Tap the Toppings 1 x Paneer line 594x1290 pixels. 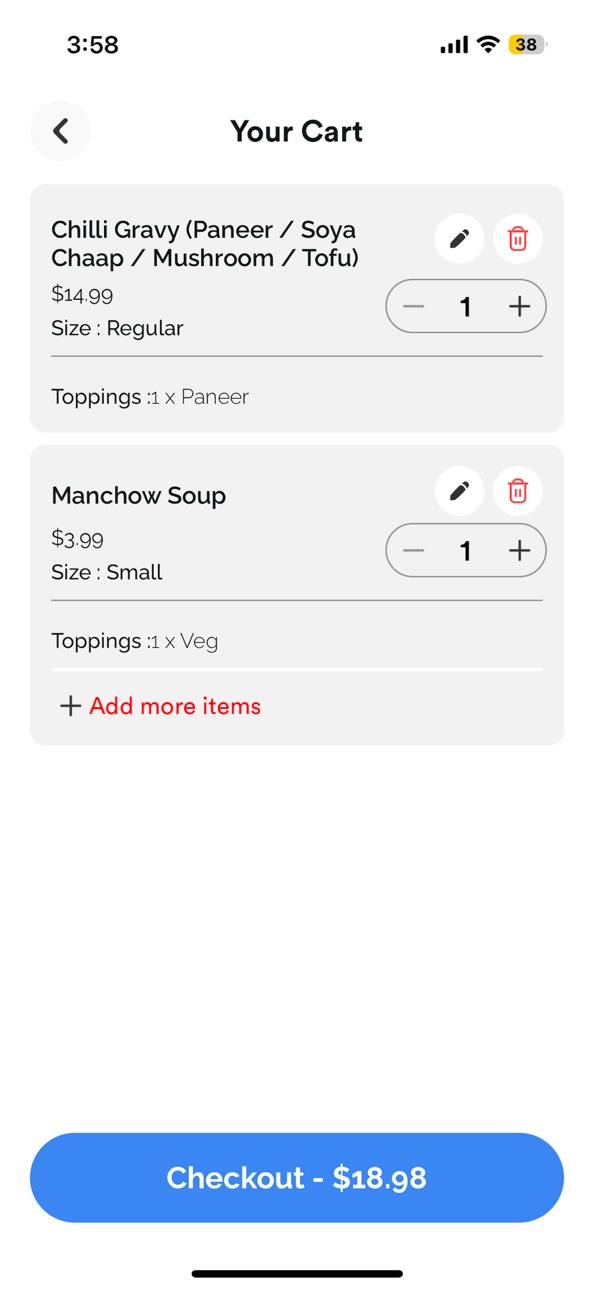[x=150, y=397]
